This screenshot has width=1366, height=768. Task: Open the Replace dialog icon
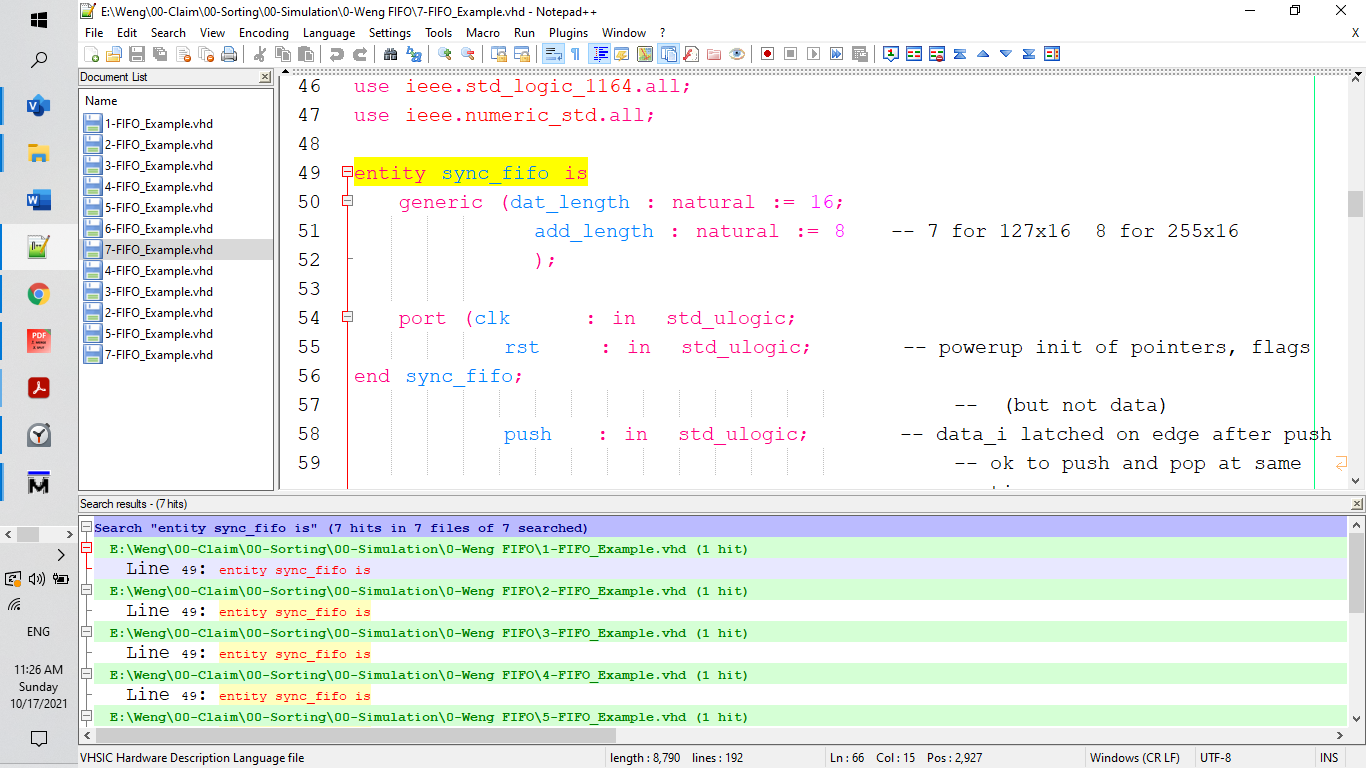414,54
